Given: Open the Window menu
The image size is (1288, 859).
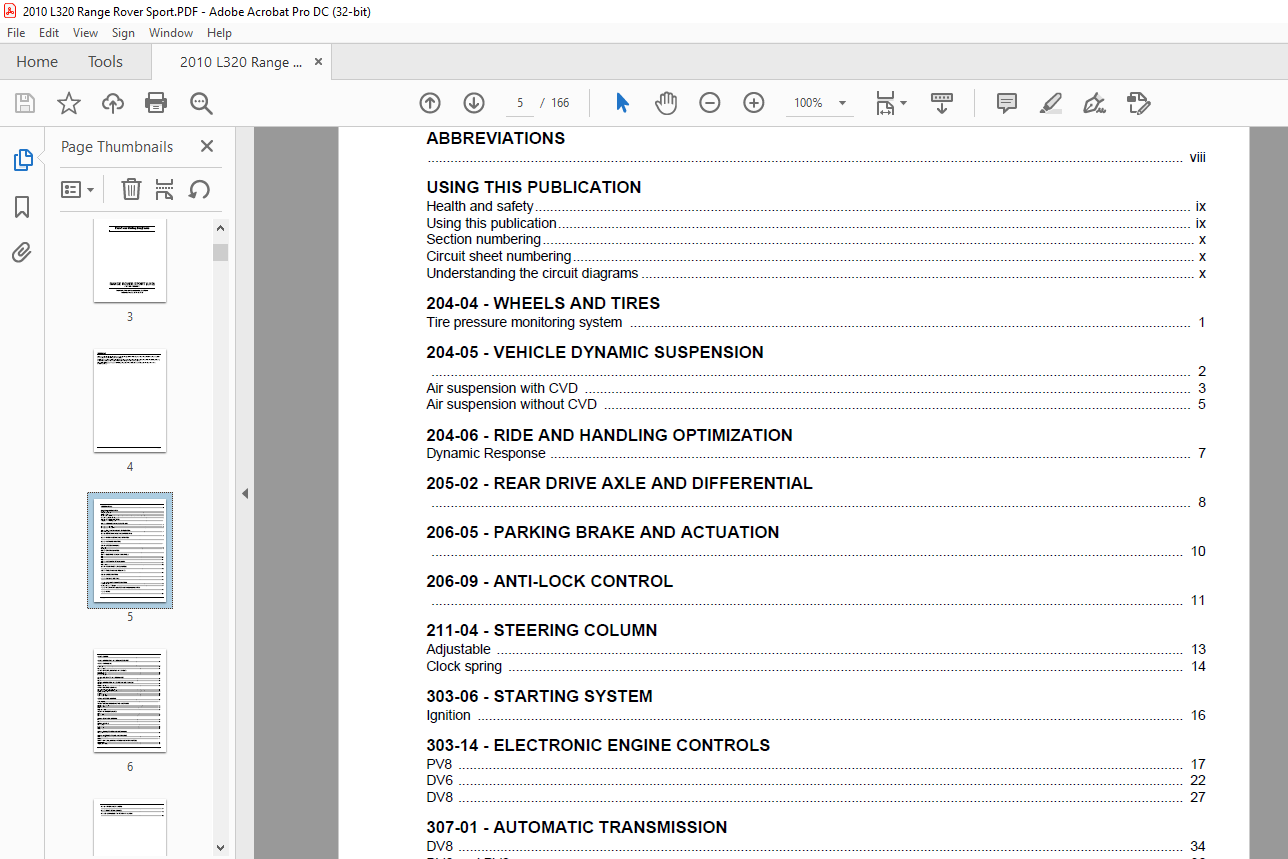Looking at the screenshot, I should [171, 33].
